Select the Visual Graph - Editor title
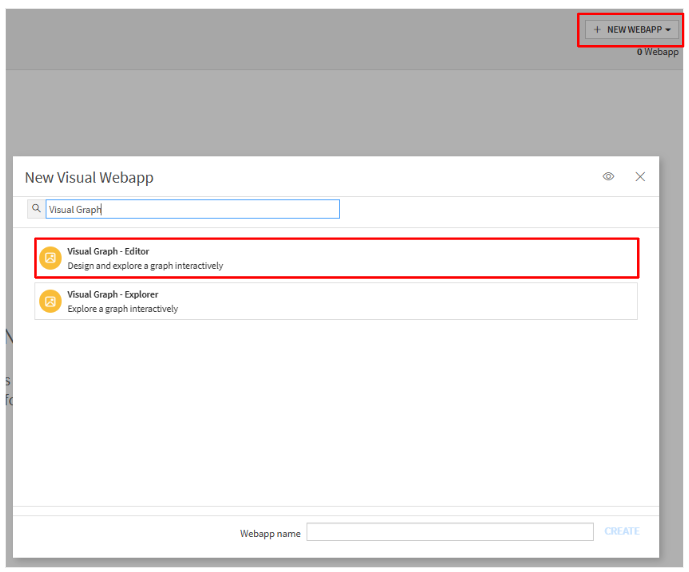The image size is (689, 572). click(108, 251)
